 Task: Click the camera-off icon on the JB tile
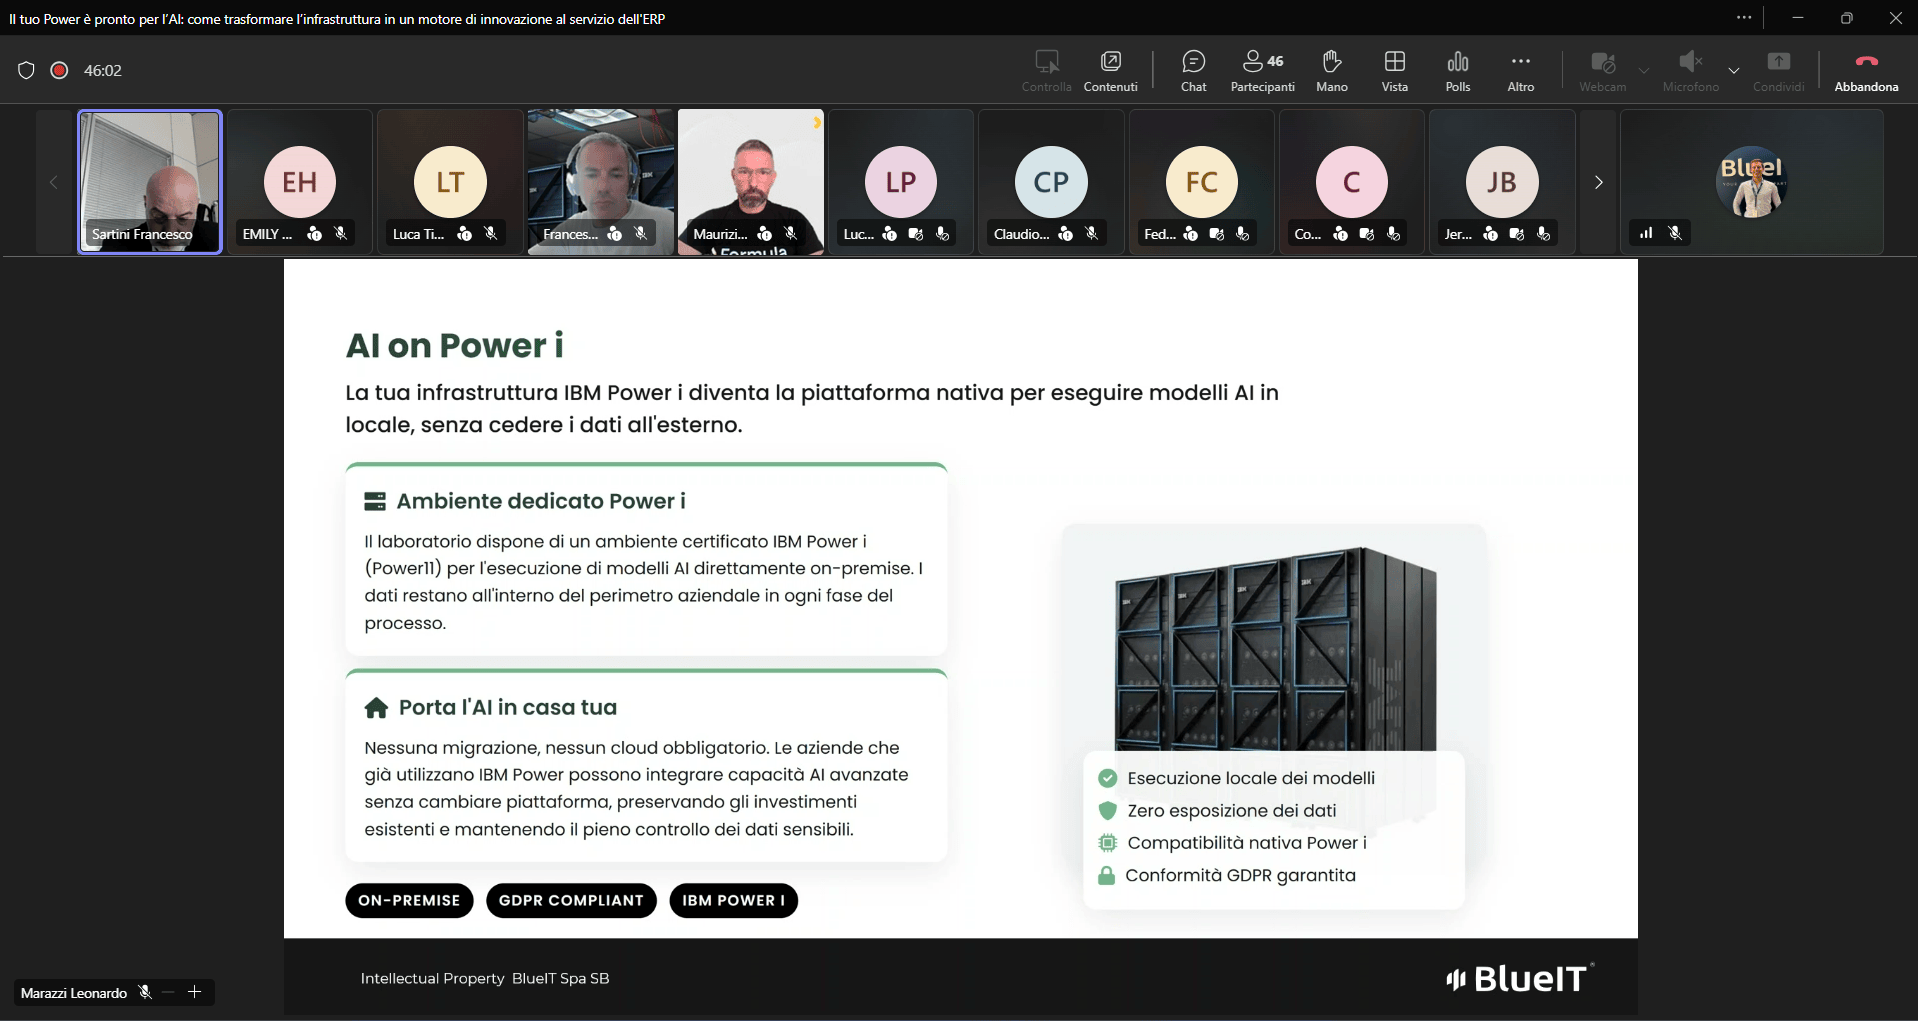pos(1516,233)
